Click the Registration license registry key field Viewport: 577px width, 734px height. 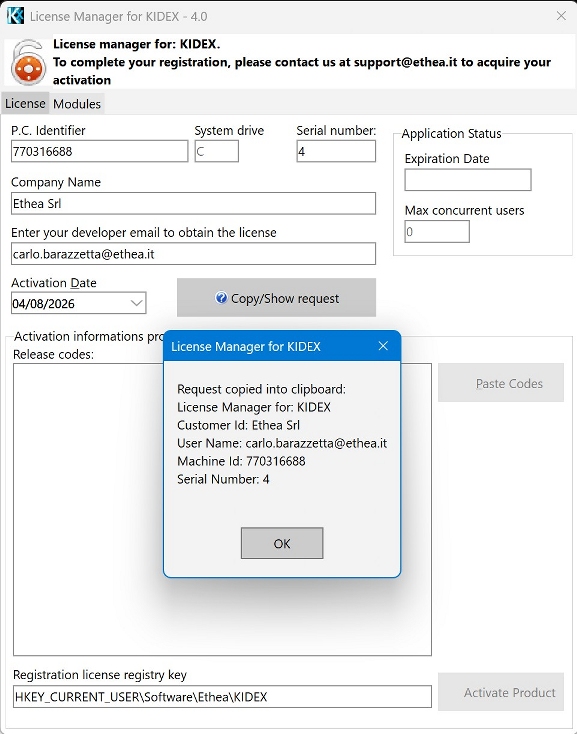222,697
